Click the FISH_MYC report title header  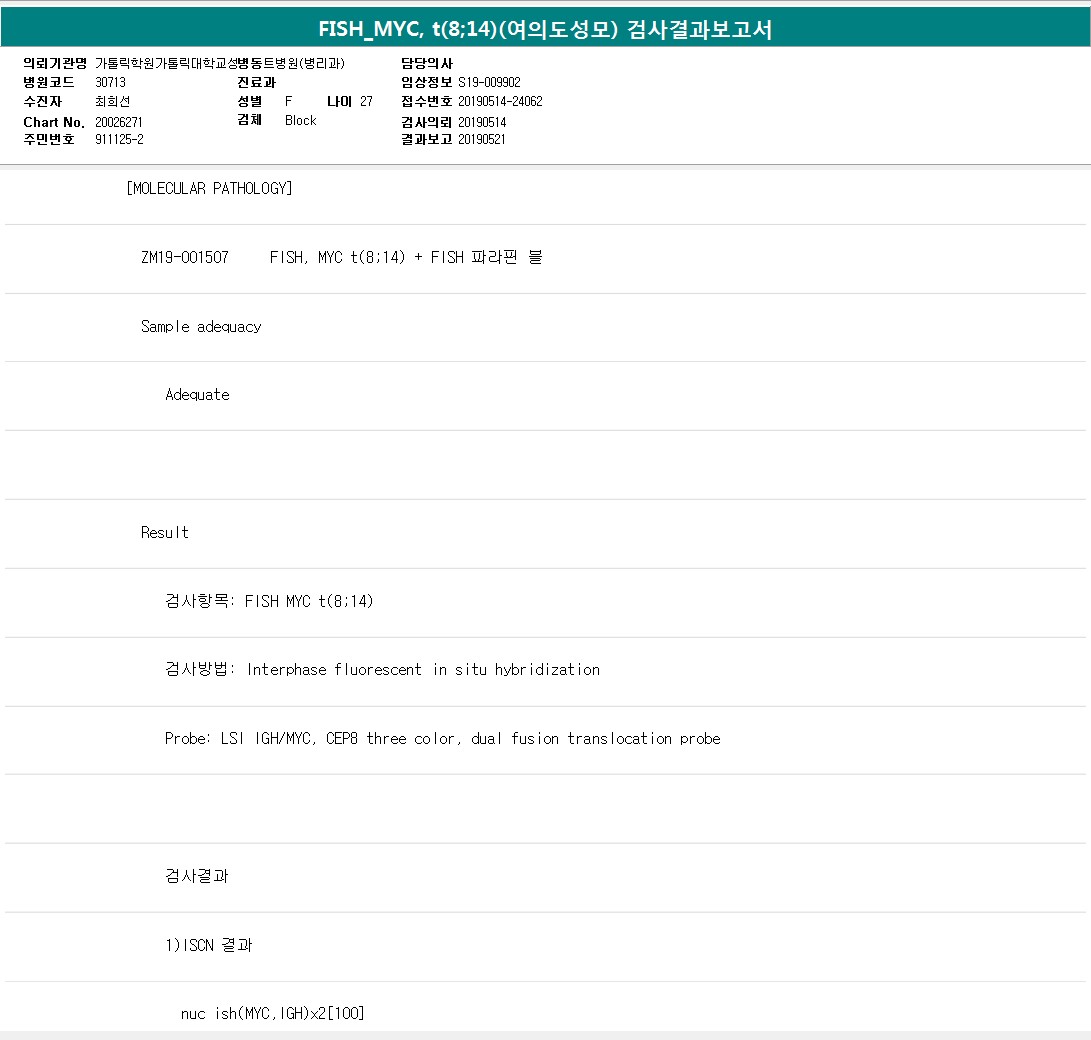[546, 29]
